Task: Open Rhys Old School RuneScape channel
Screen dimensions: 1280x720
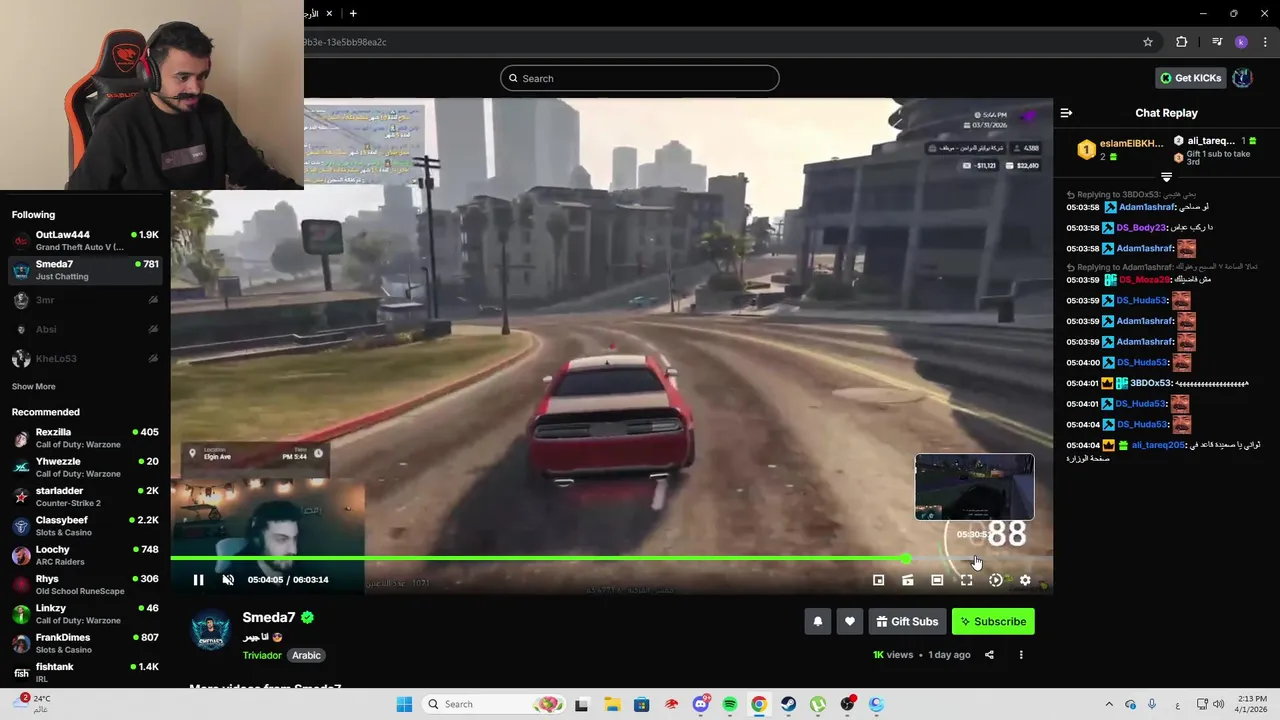Action: [x=85, y=584]
